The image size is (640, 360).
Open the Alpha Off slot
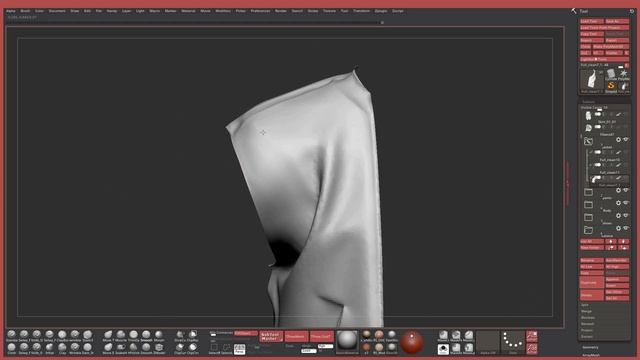(x=488, y=341)
